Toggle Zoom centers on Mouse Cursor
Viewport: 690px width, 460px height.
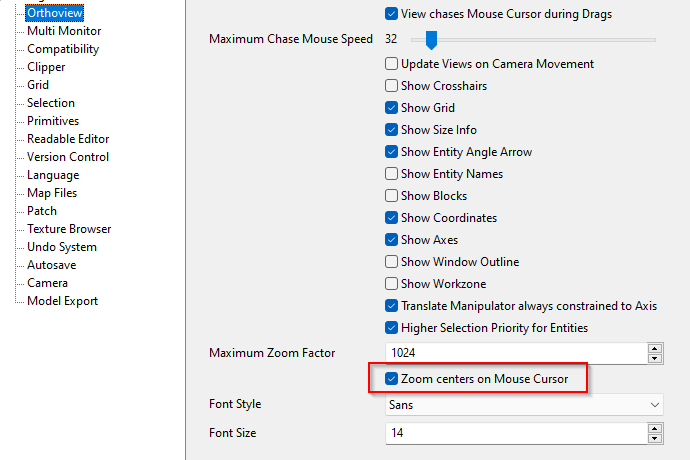[392, 379]
